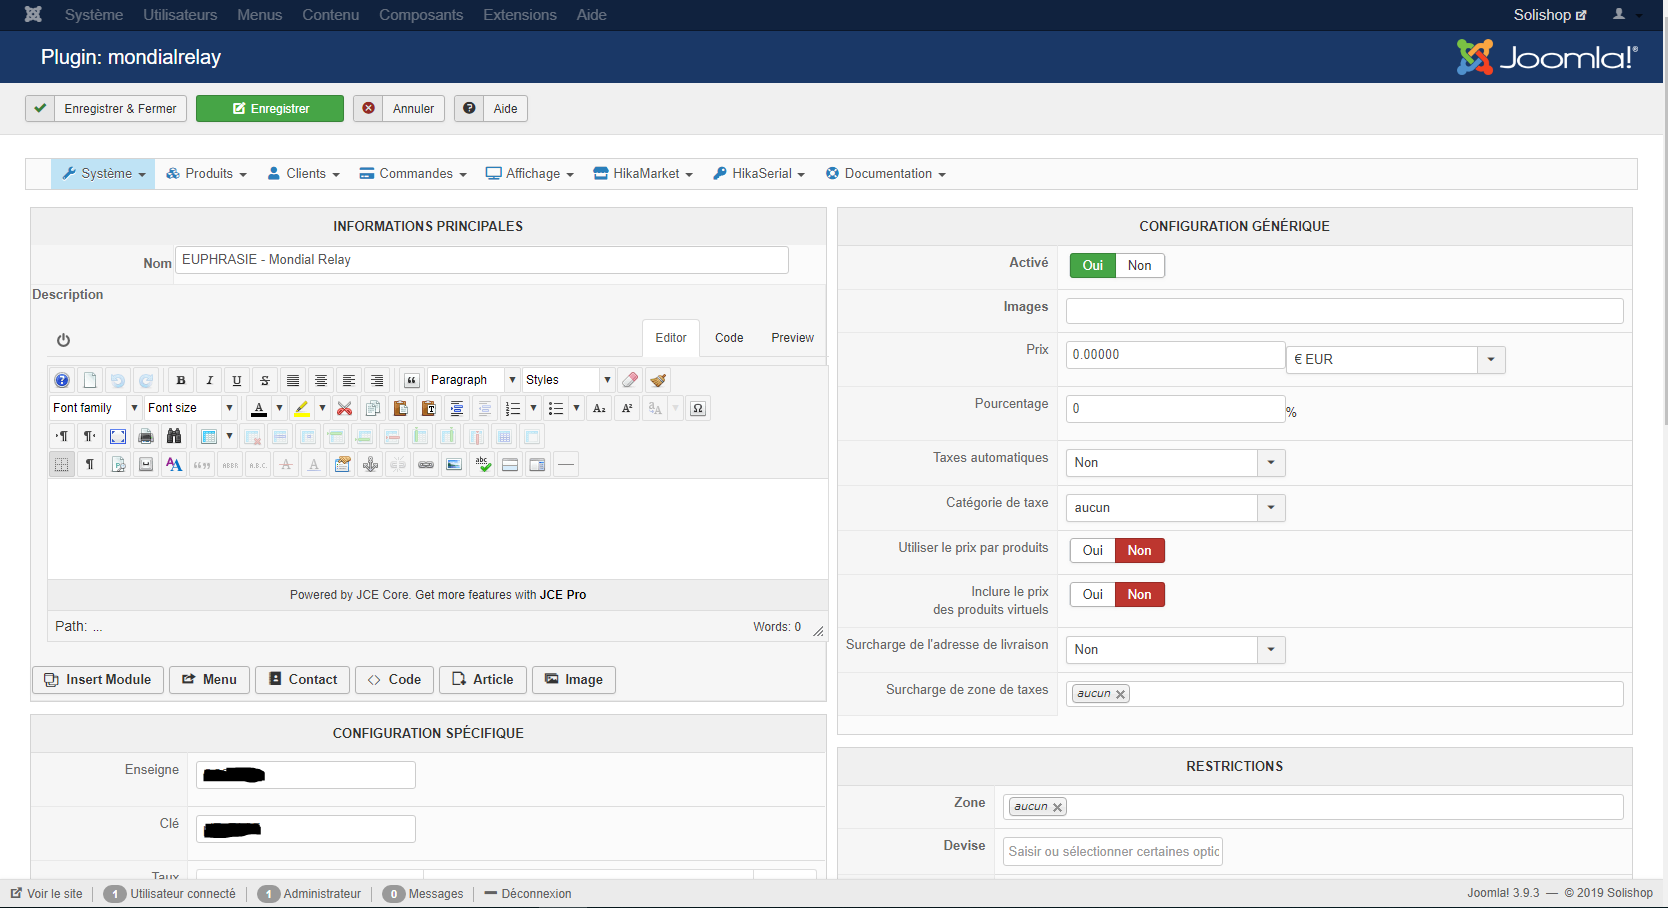The height and width of the screenshot is (908, 1668).
Task: Click the Insert Module button
Action: click(x=98, y=680)
